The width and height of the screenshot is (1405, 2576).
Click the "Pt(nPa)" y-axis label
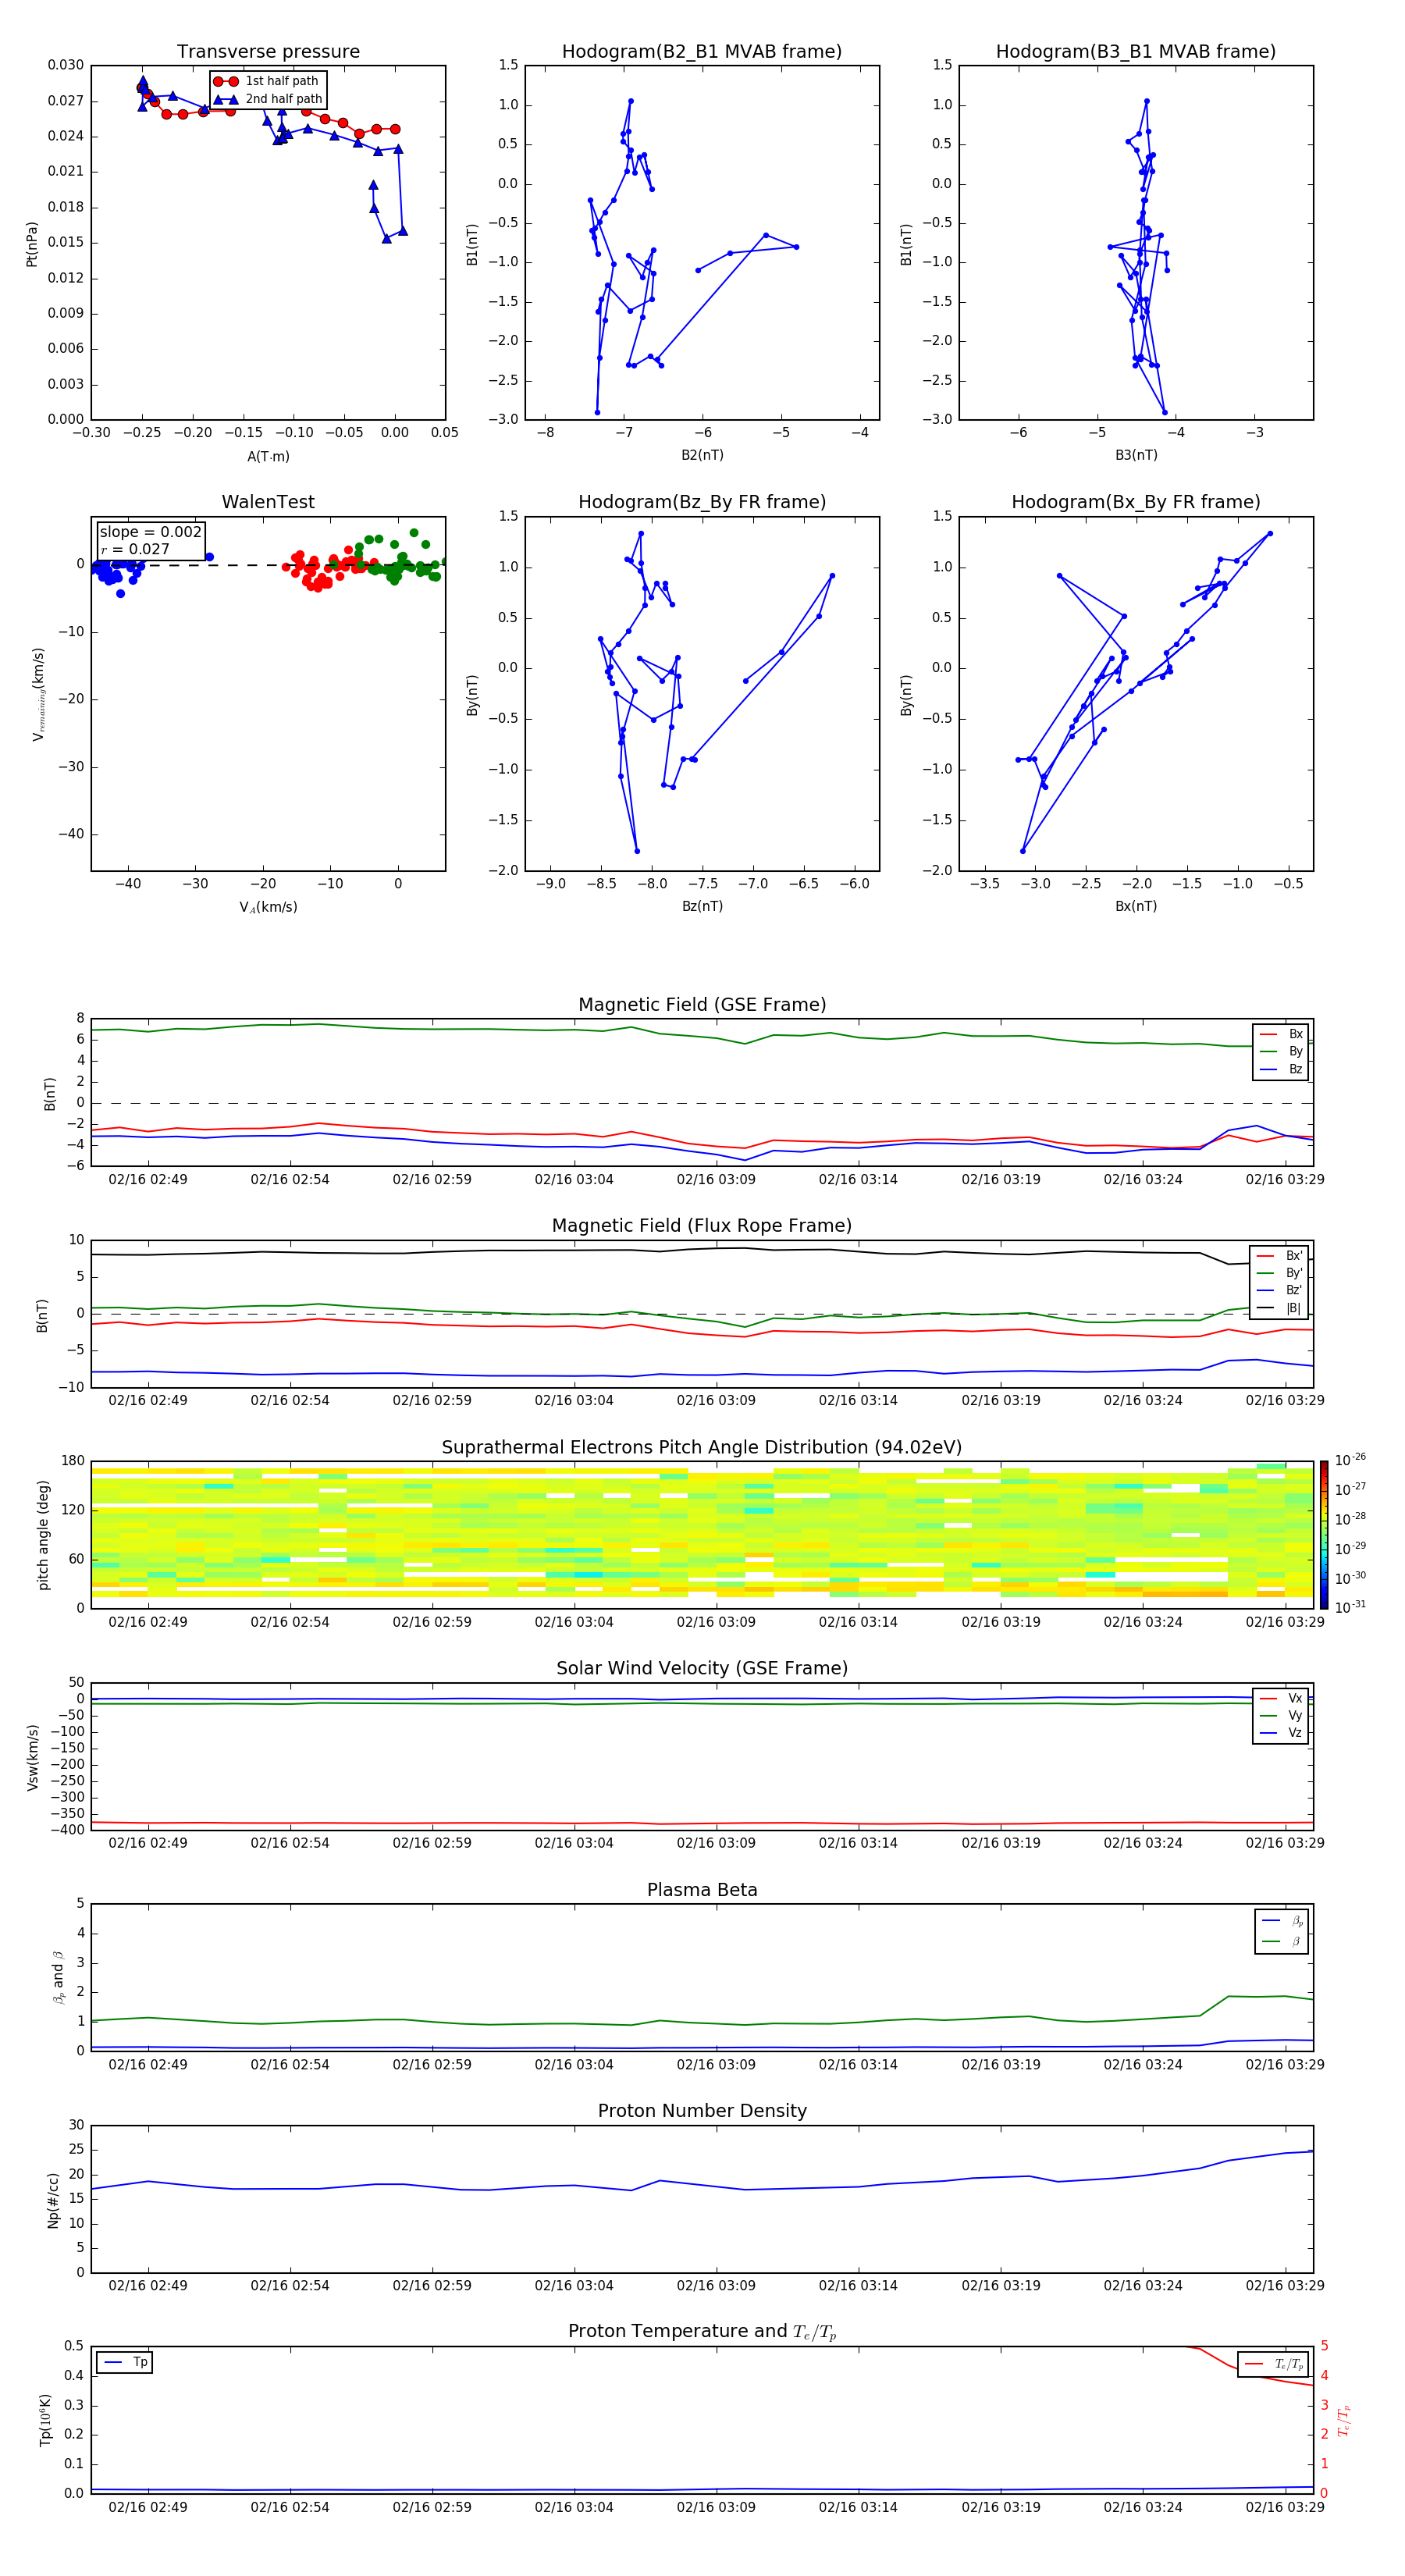pos(32,243)
